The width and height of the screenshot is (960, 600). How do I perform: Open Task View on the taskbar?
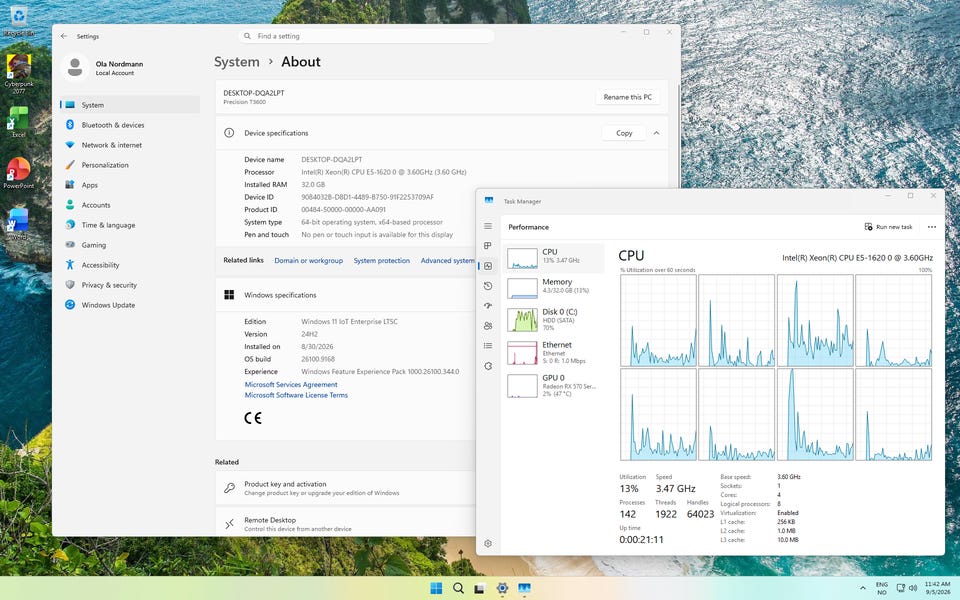[480, 588]
